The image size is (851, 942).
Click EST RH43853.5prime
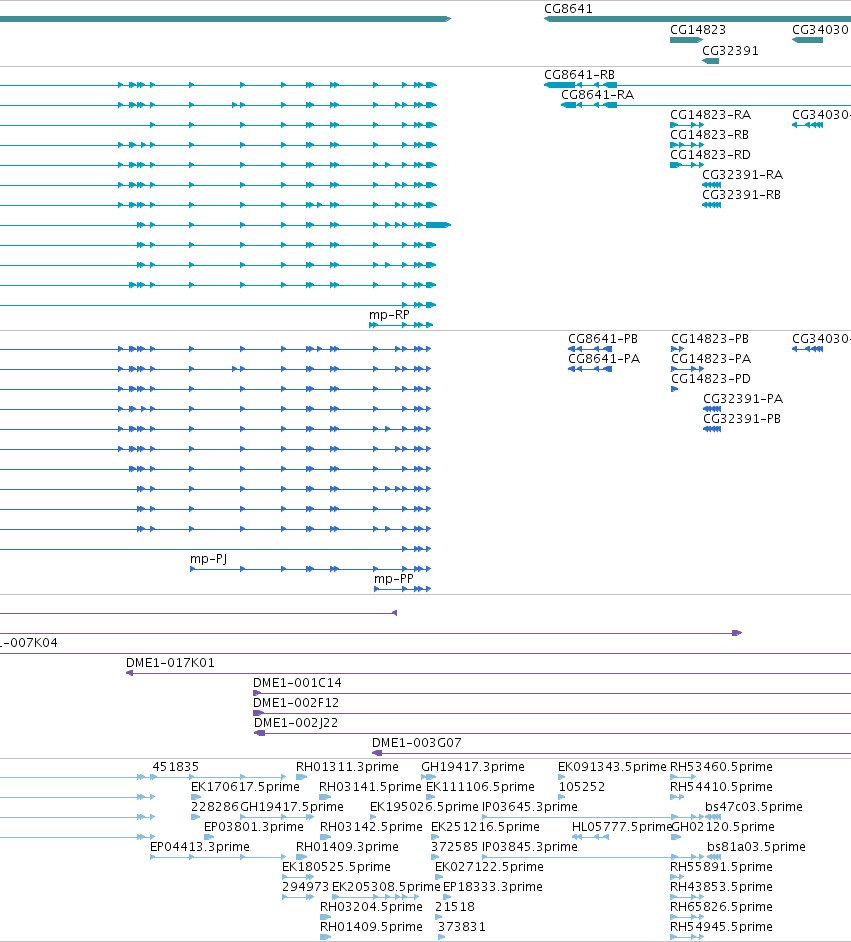[721, 887]
